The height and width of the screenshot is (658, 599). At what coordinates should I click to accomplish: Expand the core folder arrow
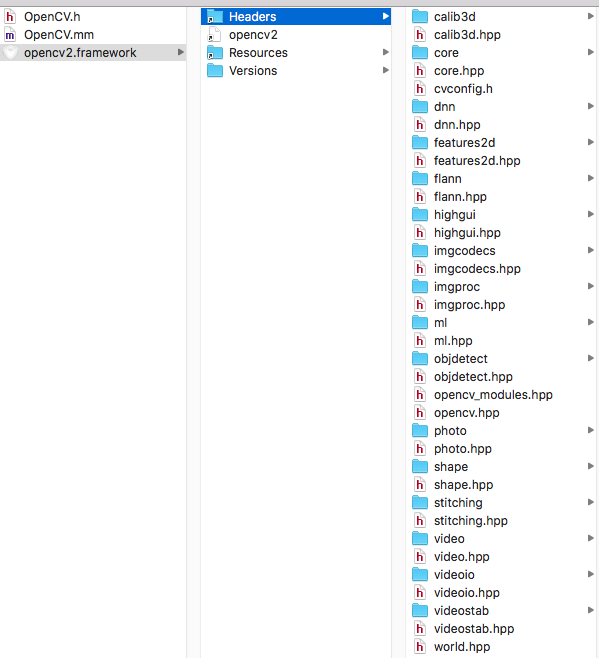point(591,52)
